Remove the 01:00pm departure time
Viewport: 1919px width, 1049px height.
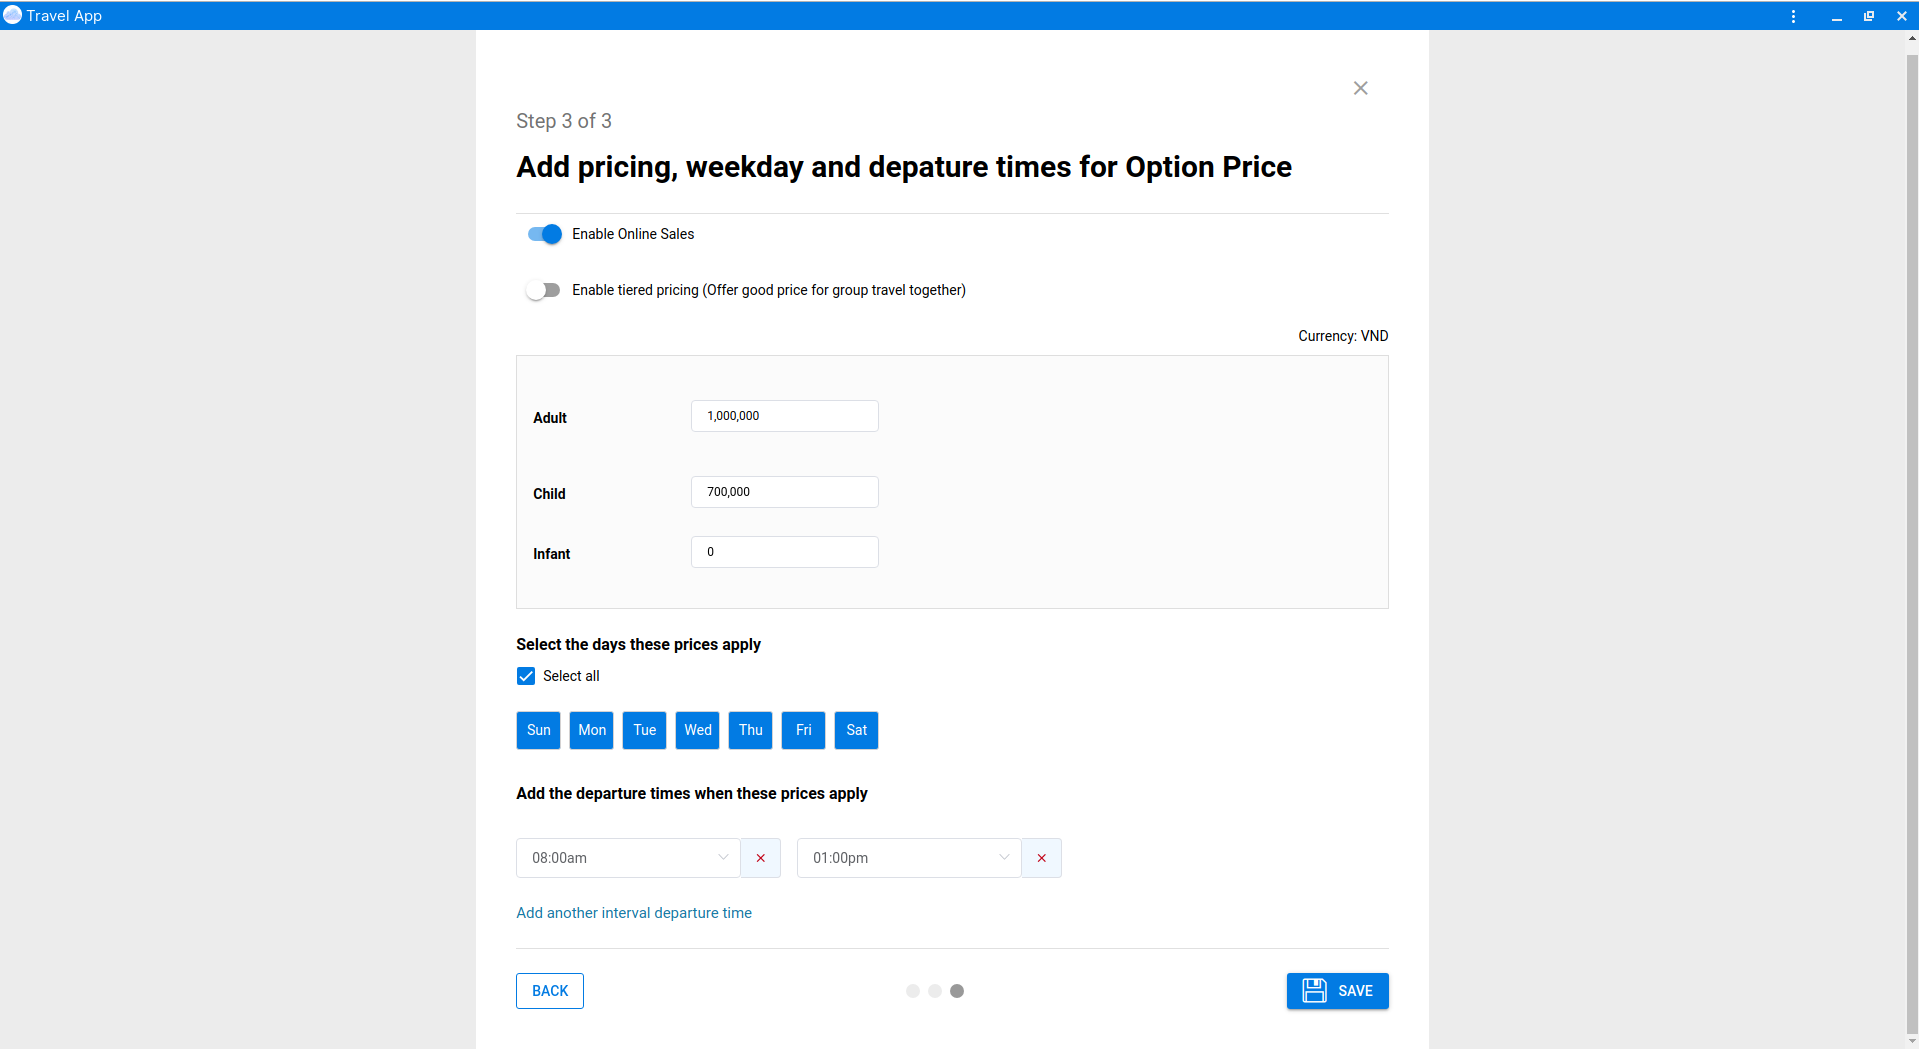point(1041,858)
